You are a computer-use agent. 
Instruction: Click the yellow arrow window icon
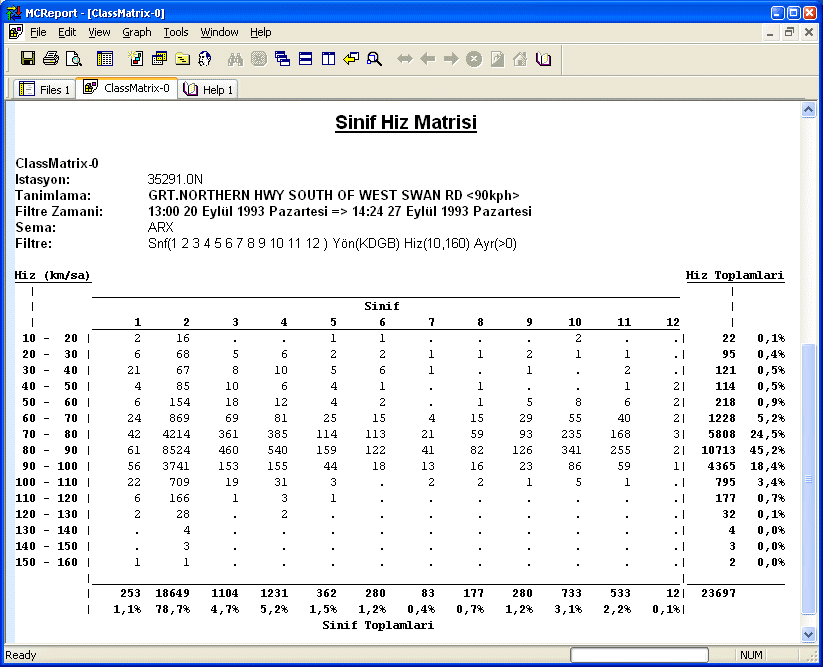click(x=351, y=58)
